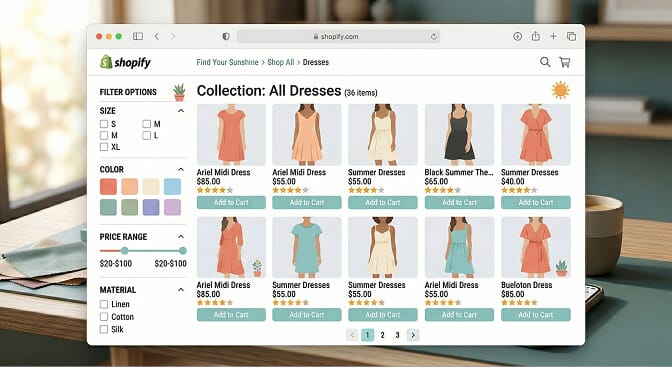Open the Bueloton Dress product title
Viewport: 672px width, 367px height.
click(527, 285)
